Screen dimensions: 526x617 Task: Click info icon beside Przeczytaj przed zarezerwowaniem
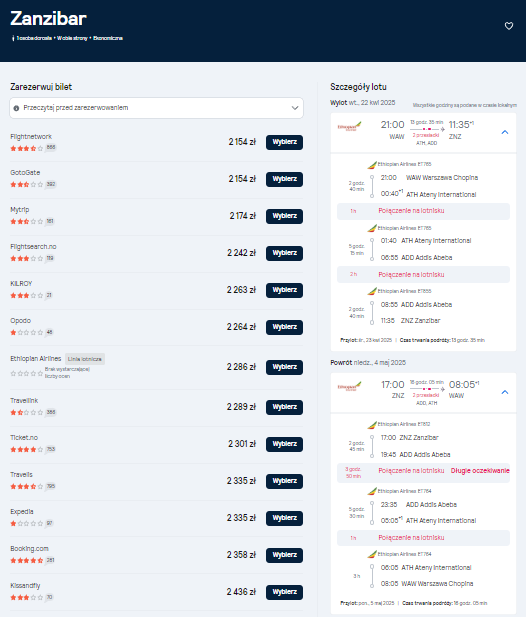point(17,108)
